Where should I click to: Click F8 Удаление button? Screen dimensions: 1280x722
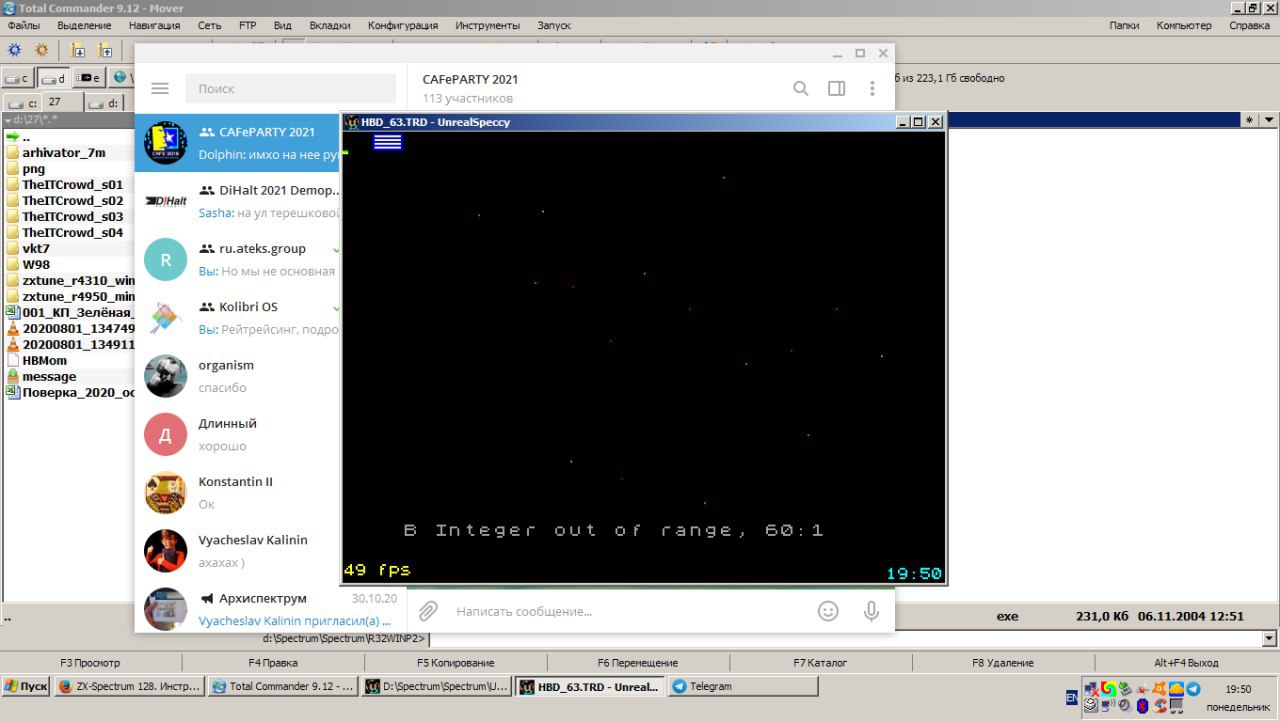click(x=1002, y=662)
